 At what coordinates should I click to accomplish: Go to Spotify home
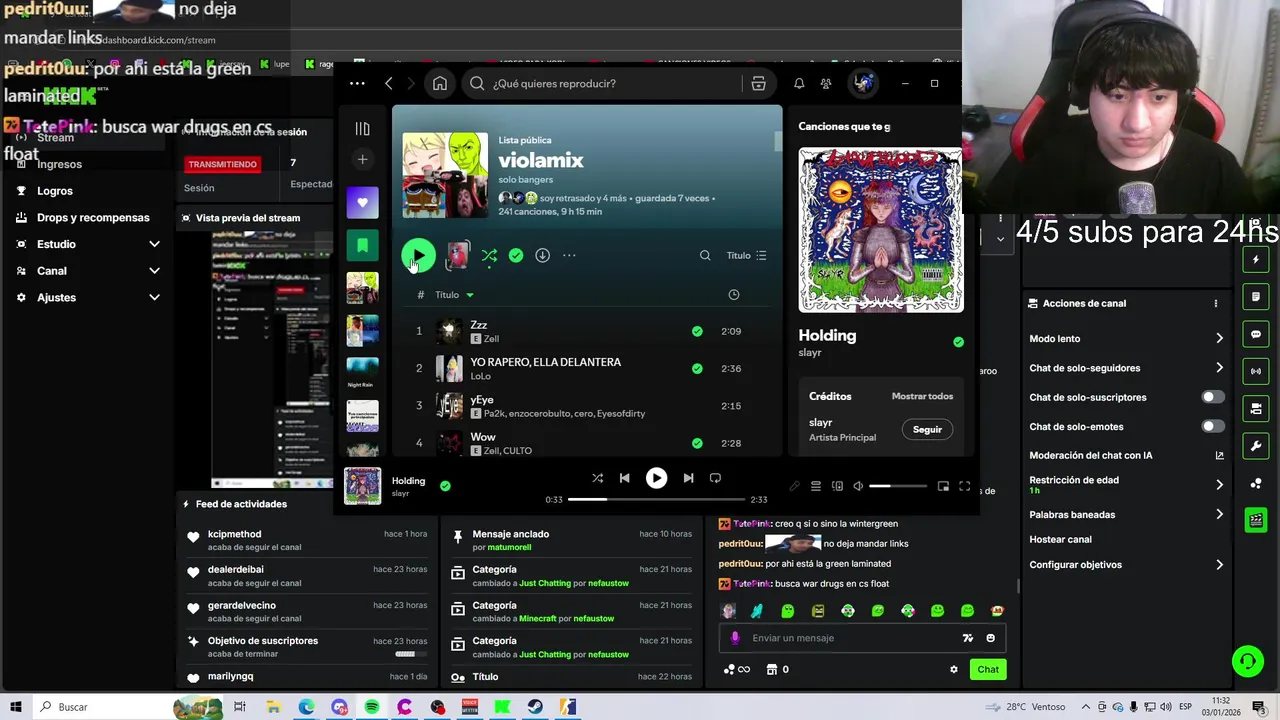pyautogui.click(x=439, y=84)
